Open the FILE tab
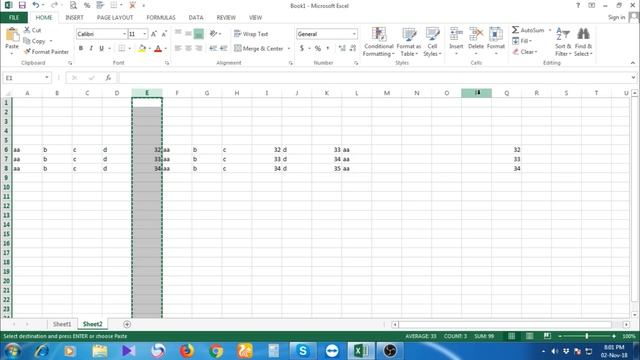 click(x=14, y=18)
